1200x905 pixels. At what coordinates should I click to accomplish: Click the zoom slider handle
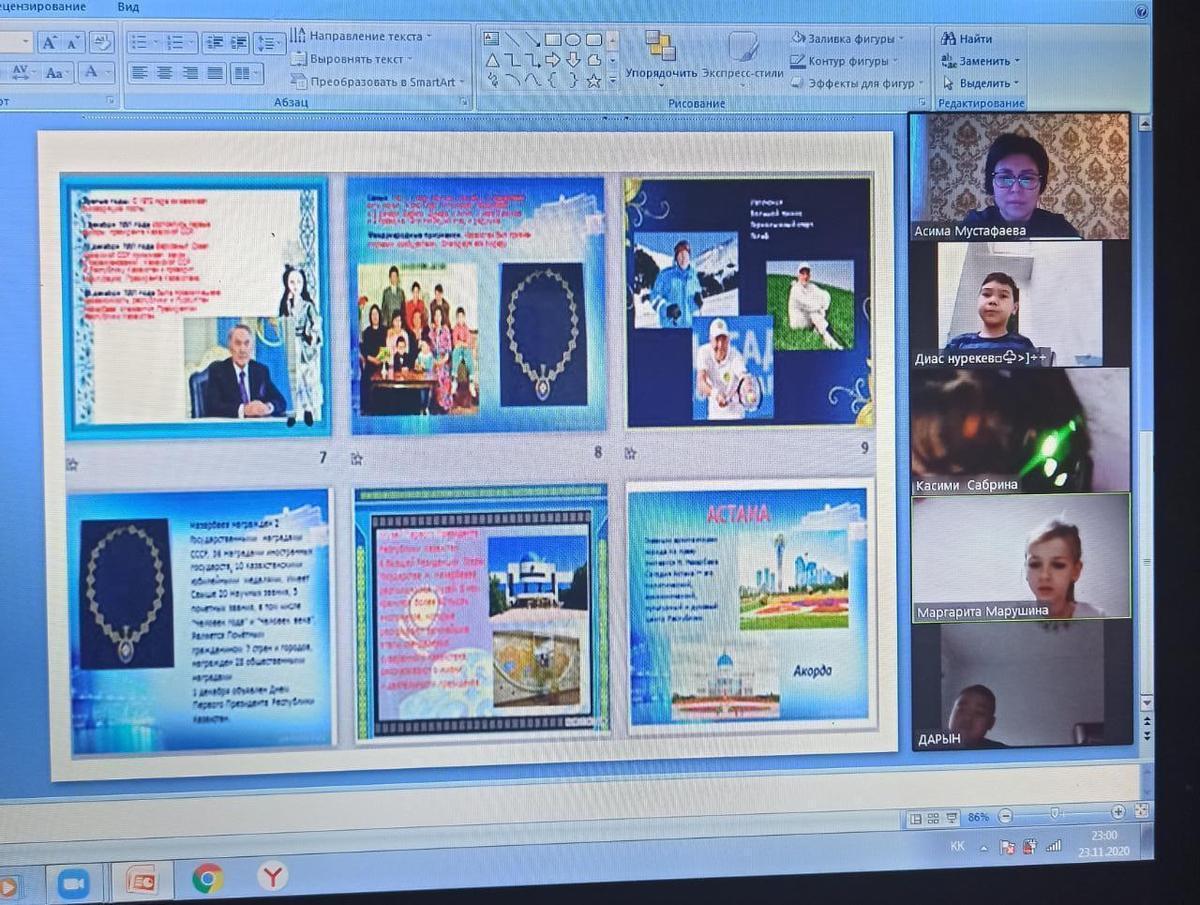[x=1055, y=815]
